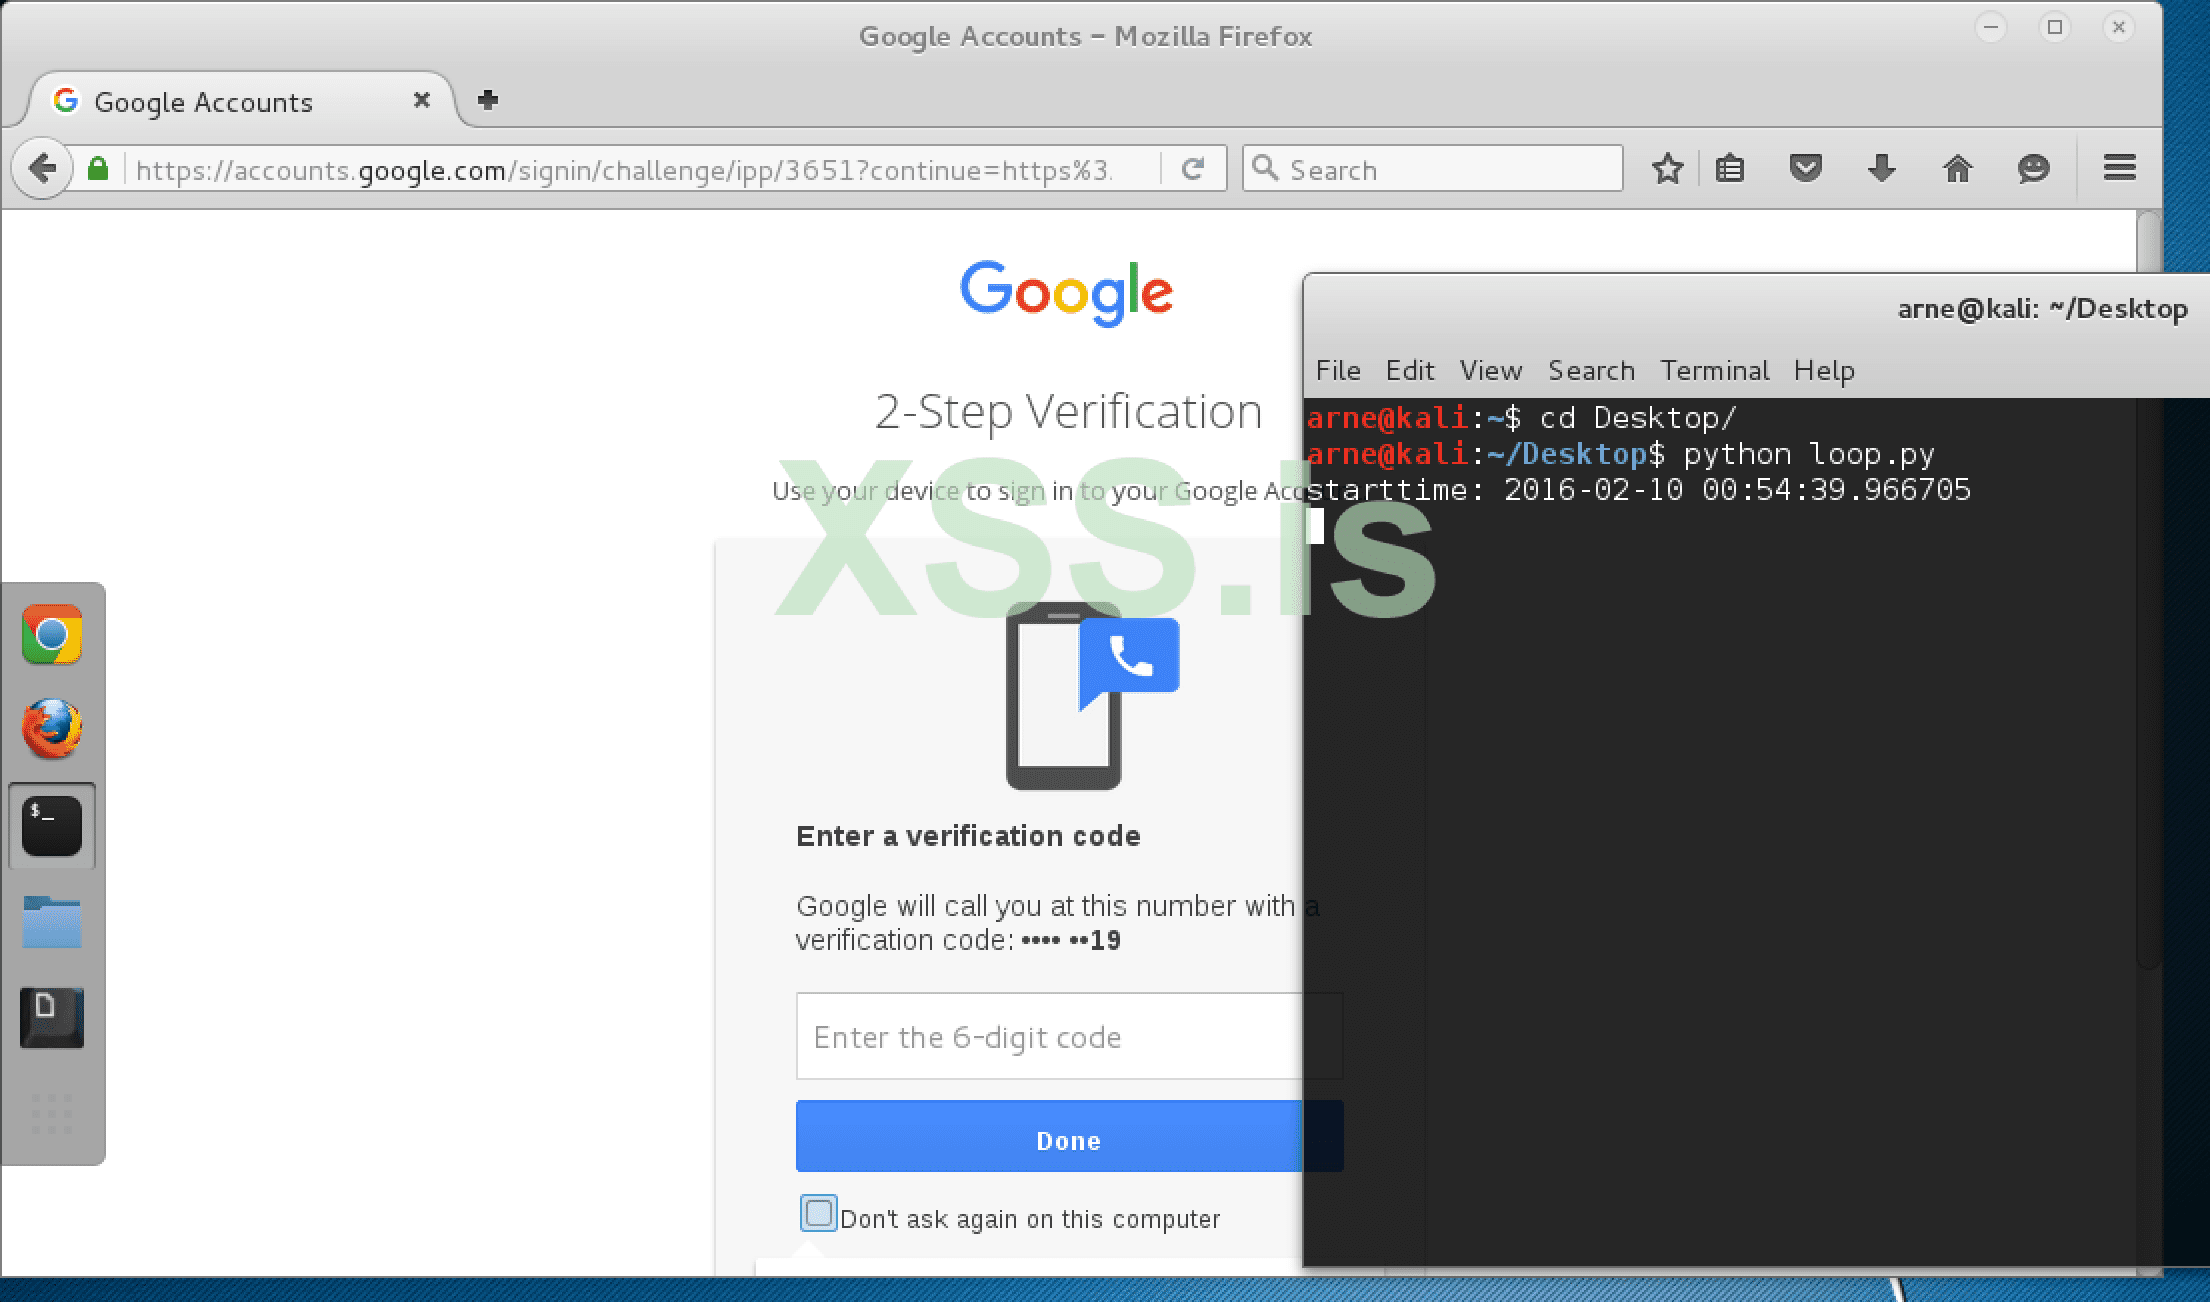Open the Downloads arrow icon
This screenshot has width=2210, height=1302.
pyautogui.click(x=1881, y=169)
